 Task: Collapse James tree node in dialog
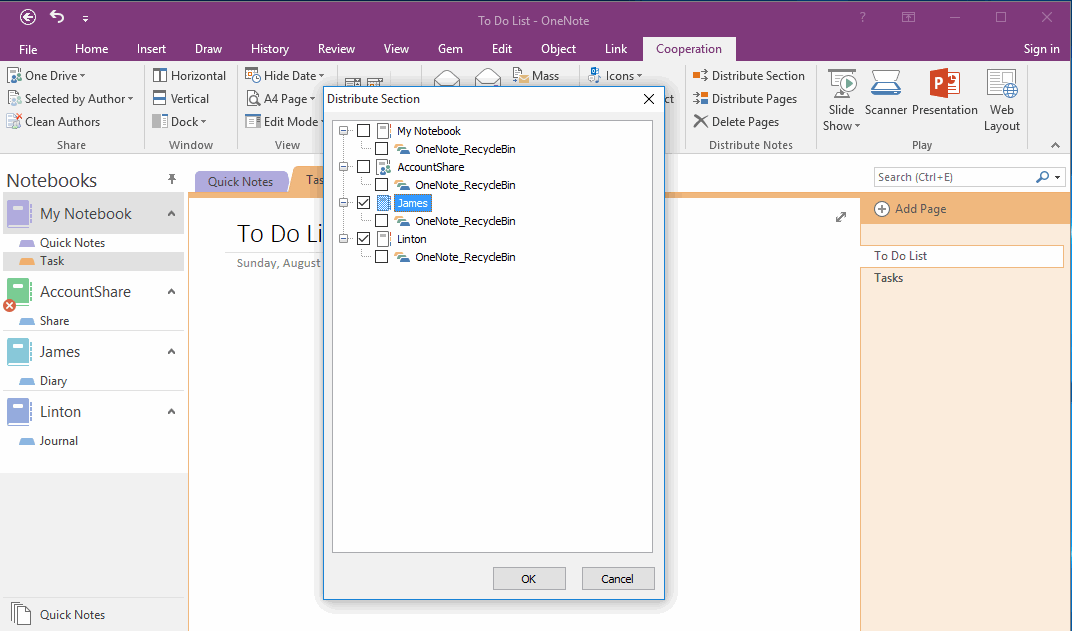click(x=343, y=203)
